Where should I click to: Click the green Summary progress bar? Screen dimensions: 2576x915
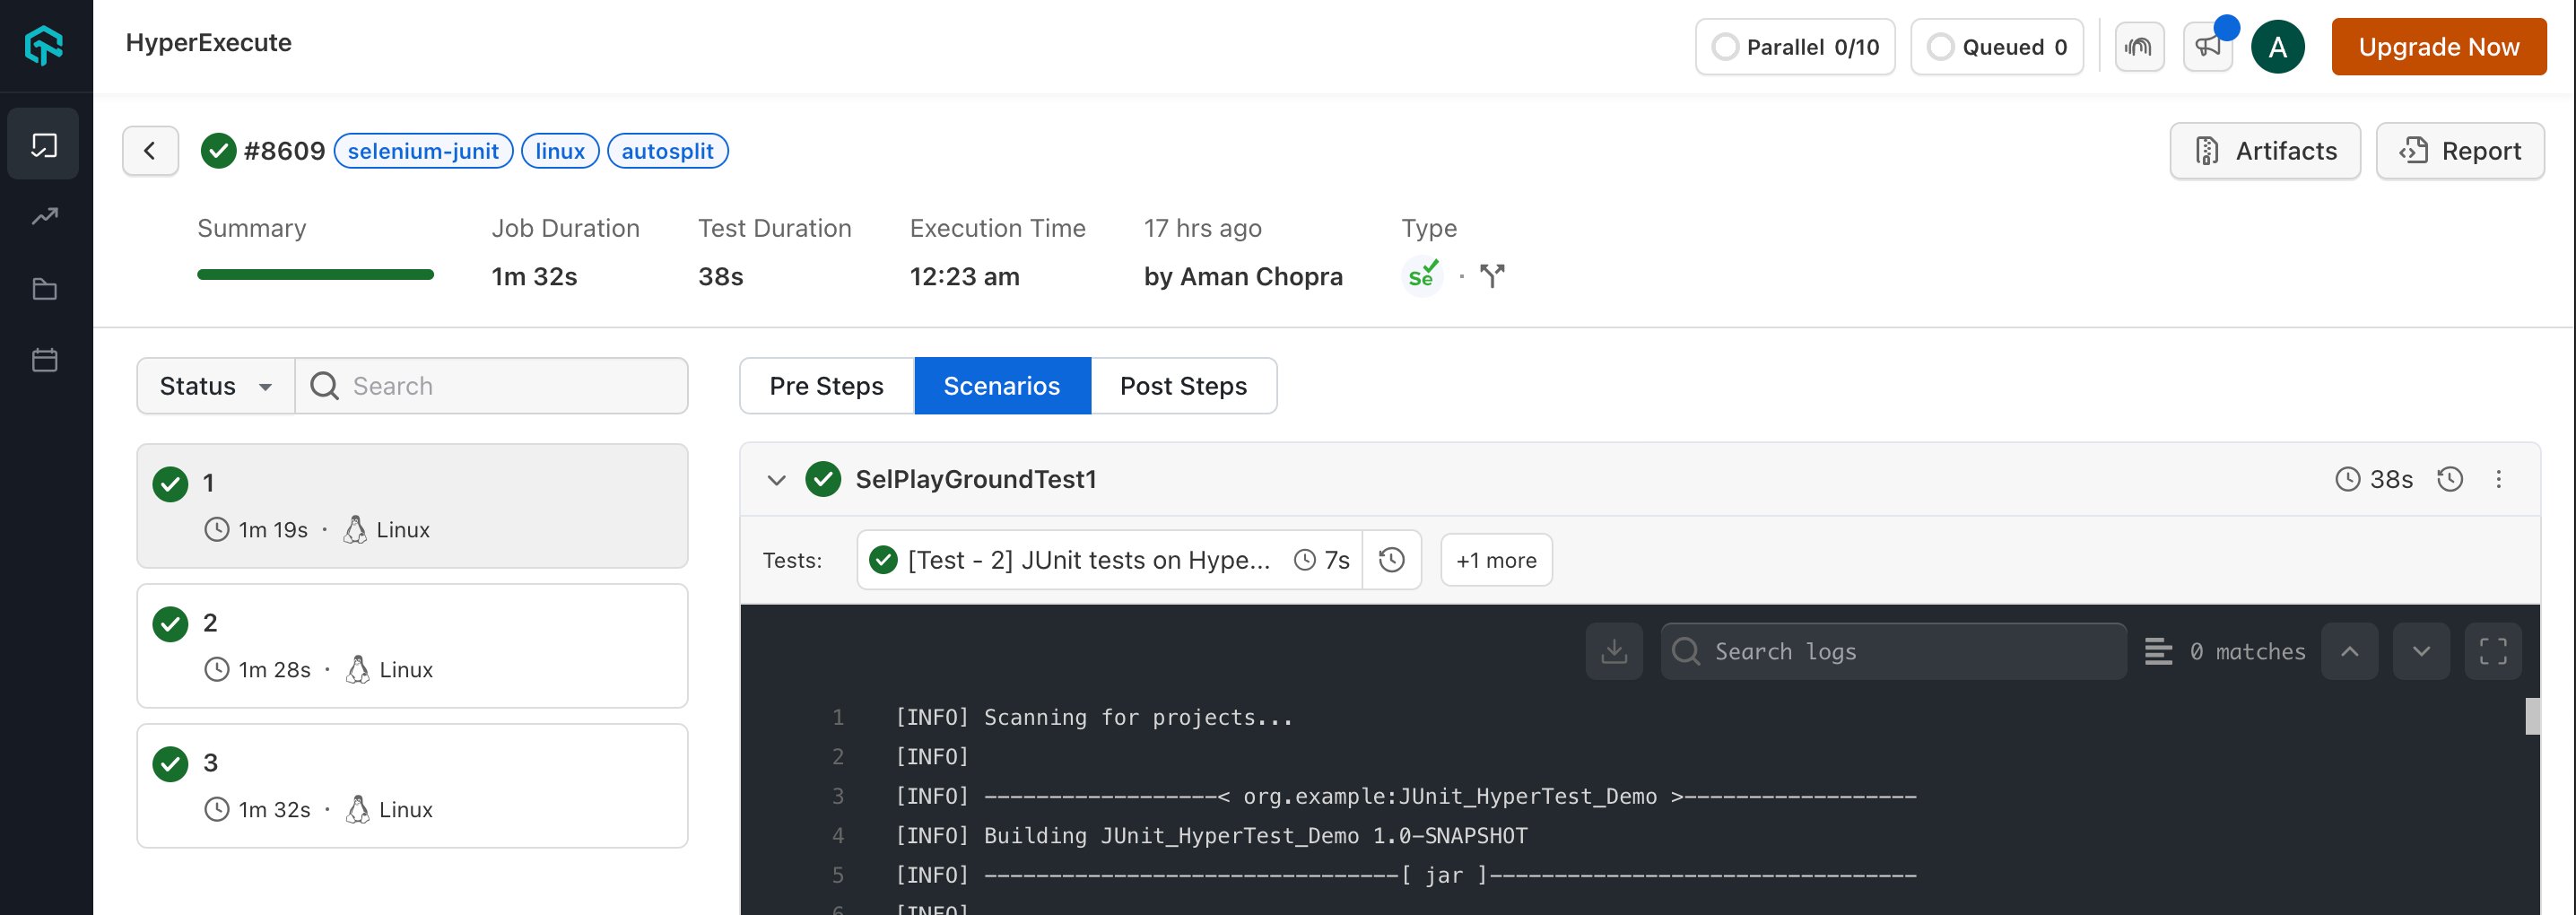tap(315, 274)
